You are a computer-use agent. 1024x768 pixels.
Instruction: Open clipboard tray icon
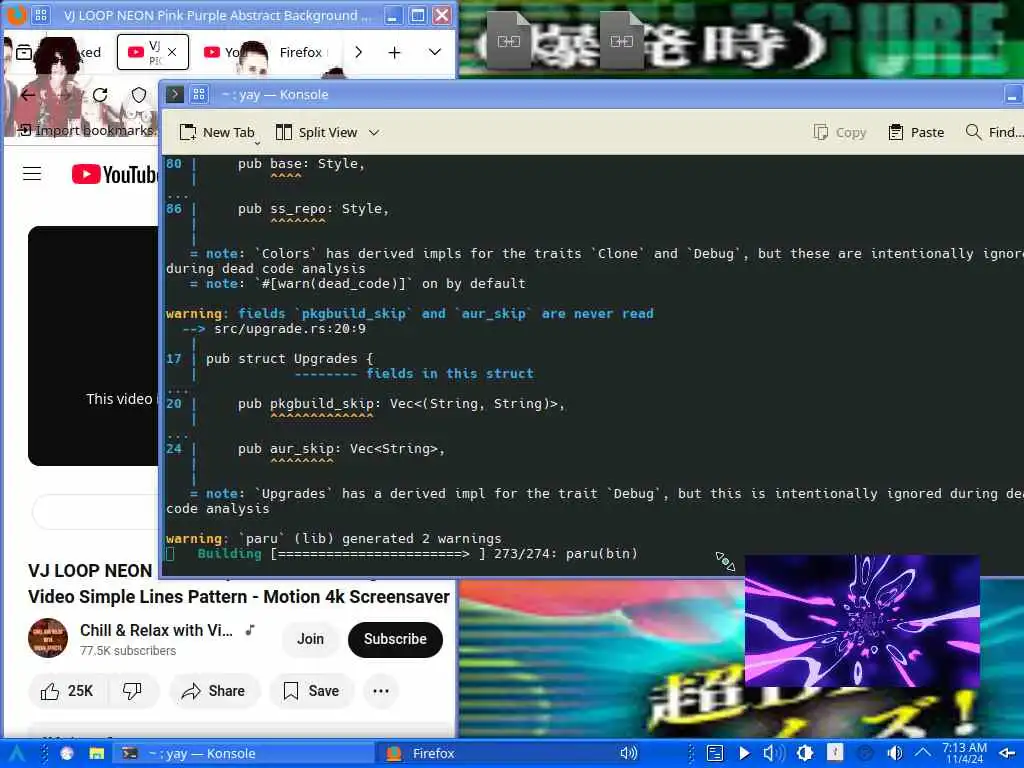715,754
